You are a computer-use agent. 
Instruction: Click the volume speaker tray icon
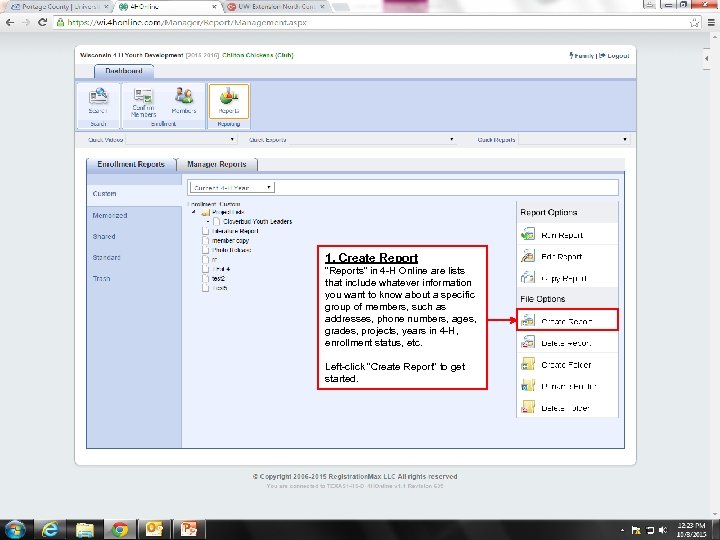(663, 530)
